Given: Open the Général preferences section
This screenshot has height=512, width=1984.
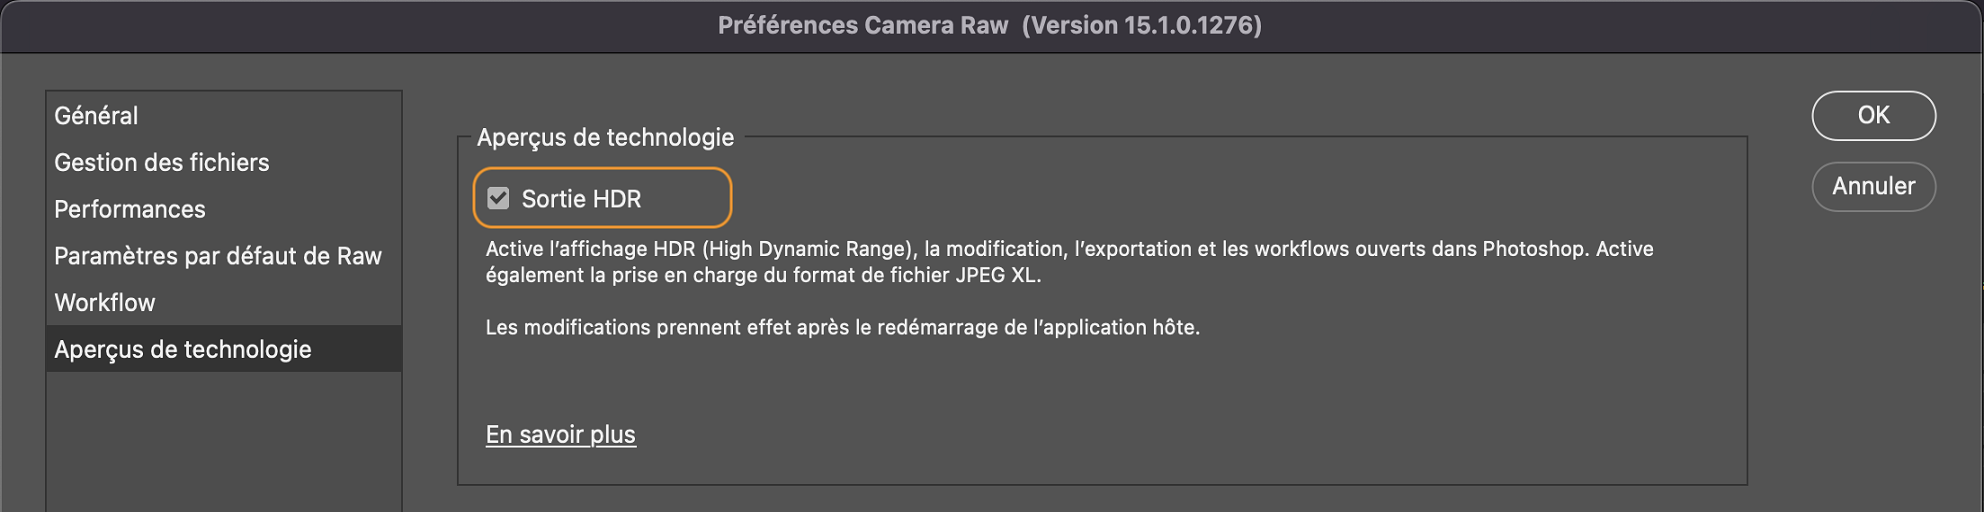Looking at the screenshot, I should 96,116.
